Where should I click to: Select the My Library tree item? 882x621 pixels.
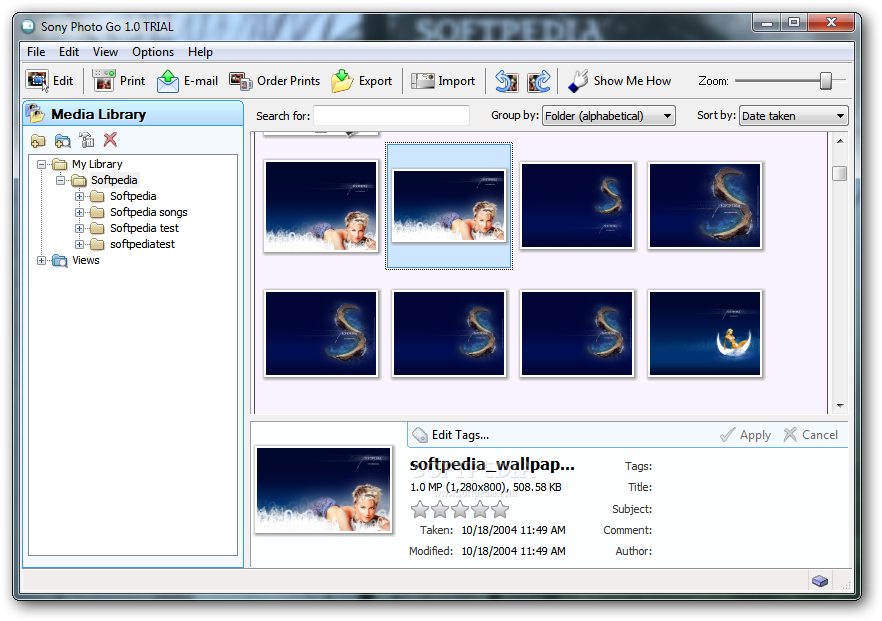(97, 164)
